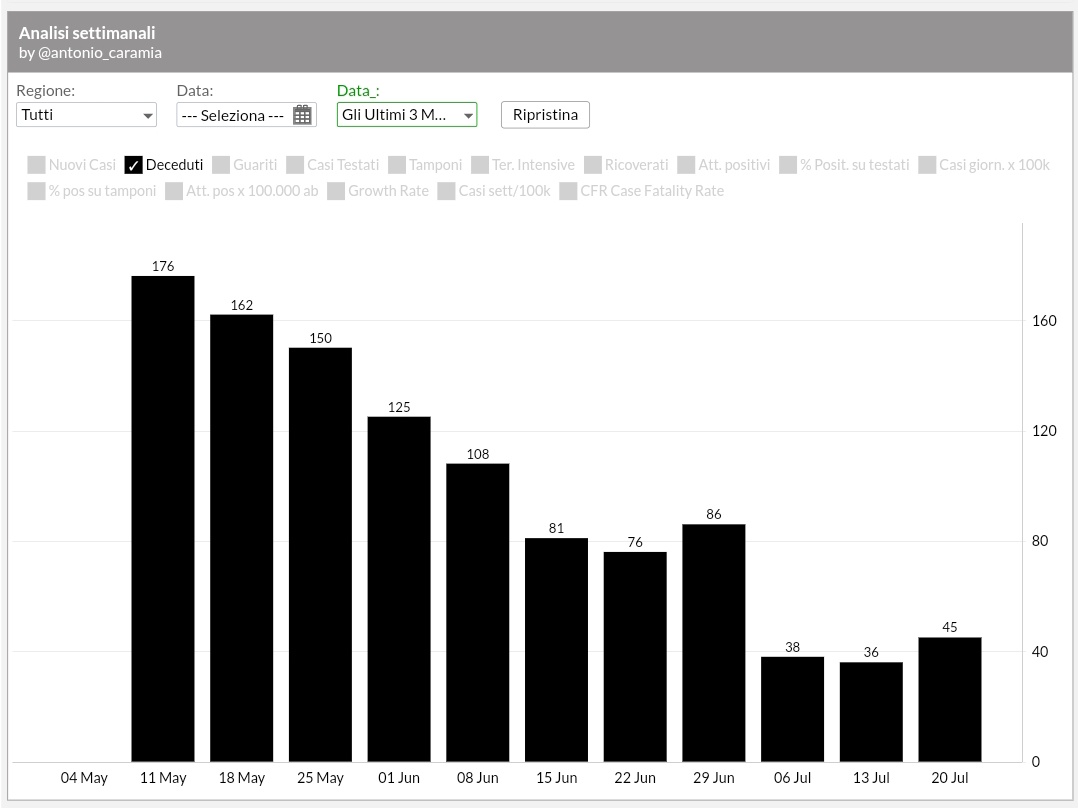Image resolution: width=1078 pixels, height=808 pixels.
Task: Select the 25 May bar with value 150
Action: [320, 555]
